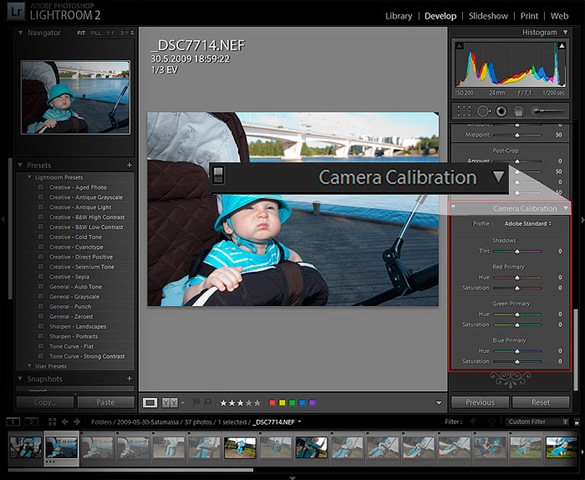Image resolution: width=585 pixels, height=480 pixels.
Task: Open Before/After view options arrow
Action: tap(182, 402)
